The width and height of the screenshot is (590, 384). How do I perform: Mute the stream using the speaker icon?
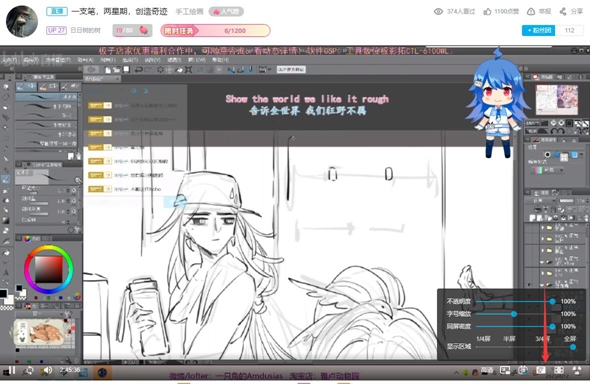[x=47, y=370]
